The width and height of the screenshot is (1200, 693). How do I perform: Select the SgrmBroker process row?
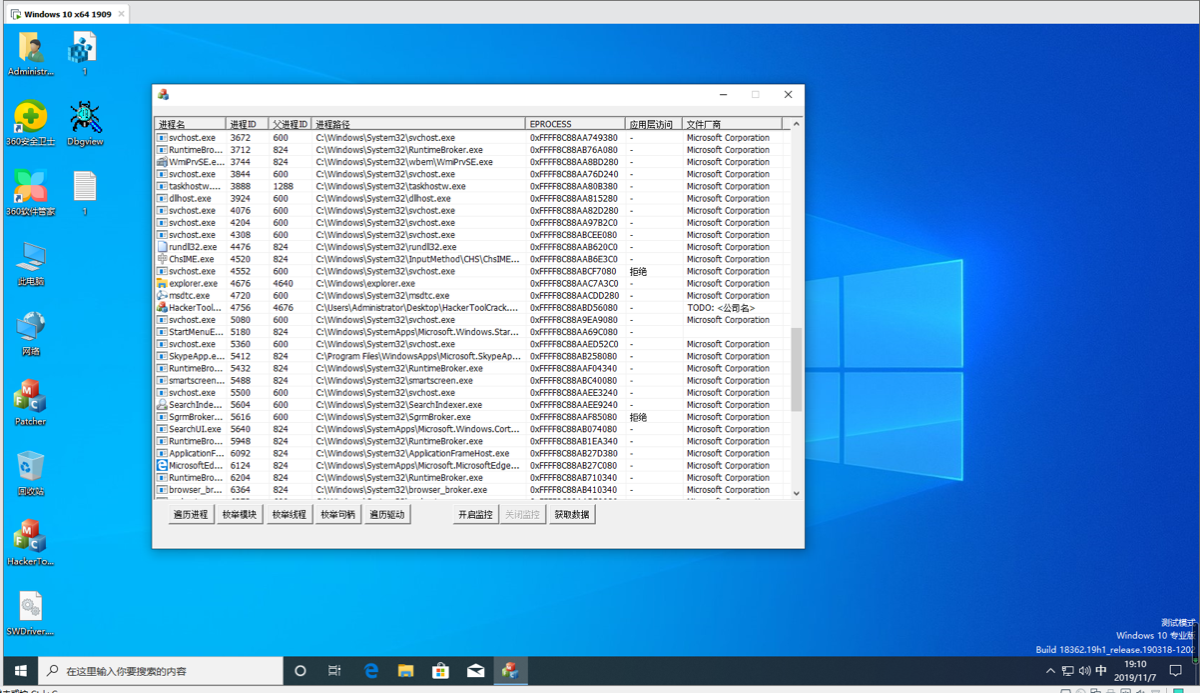[x=472, y=417]
